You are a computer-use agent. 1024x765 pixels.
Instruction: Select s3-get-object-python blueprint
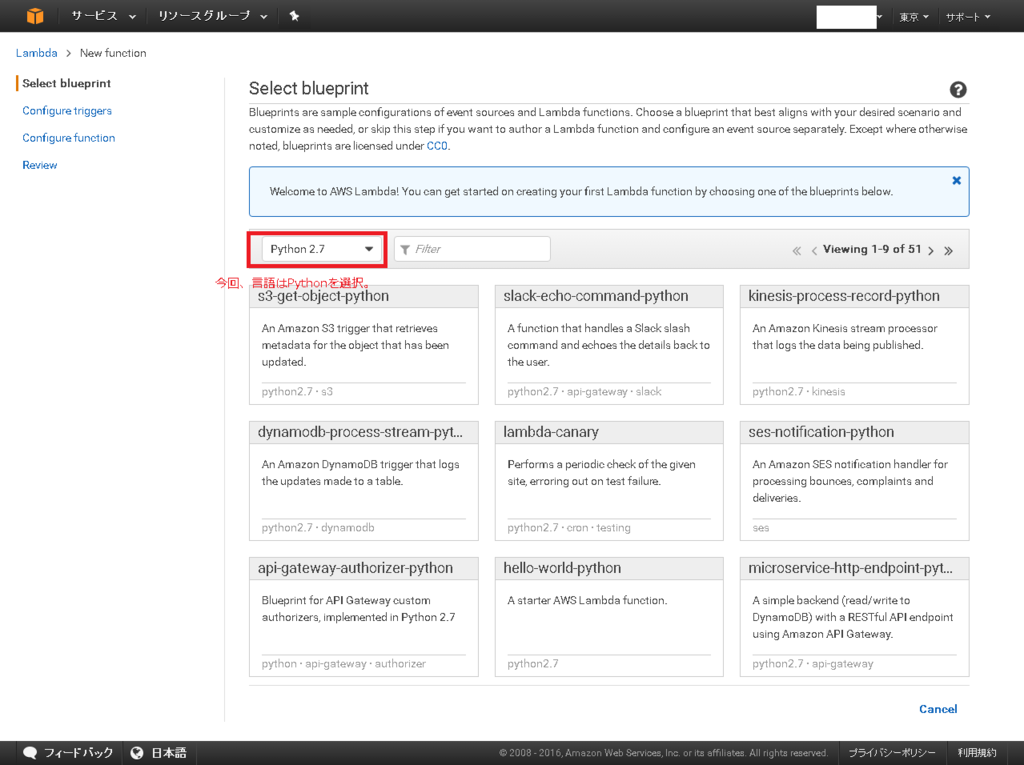click(363, 344)
